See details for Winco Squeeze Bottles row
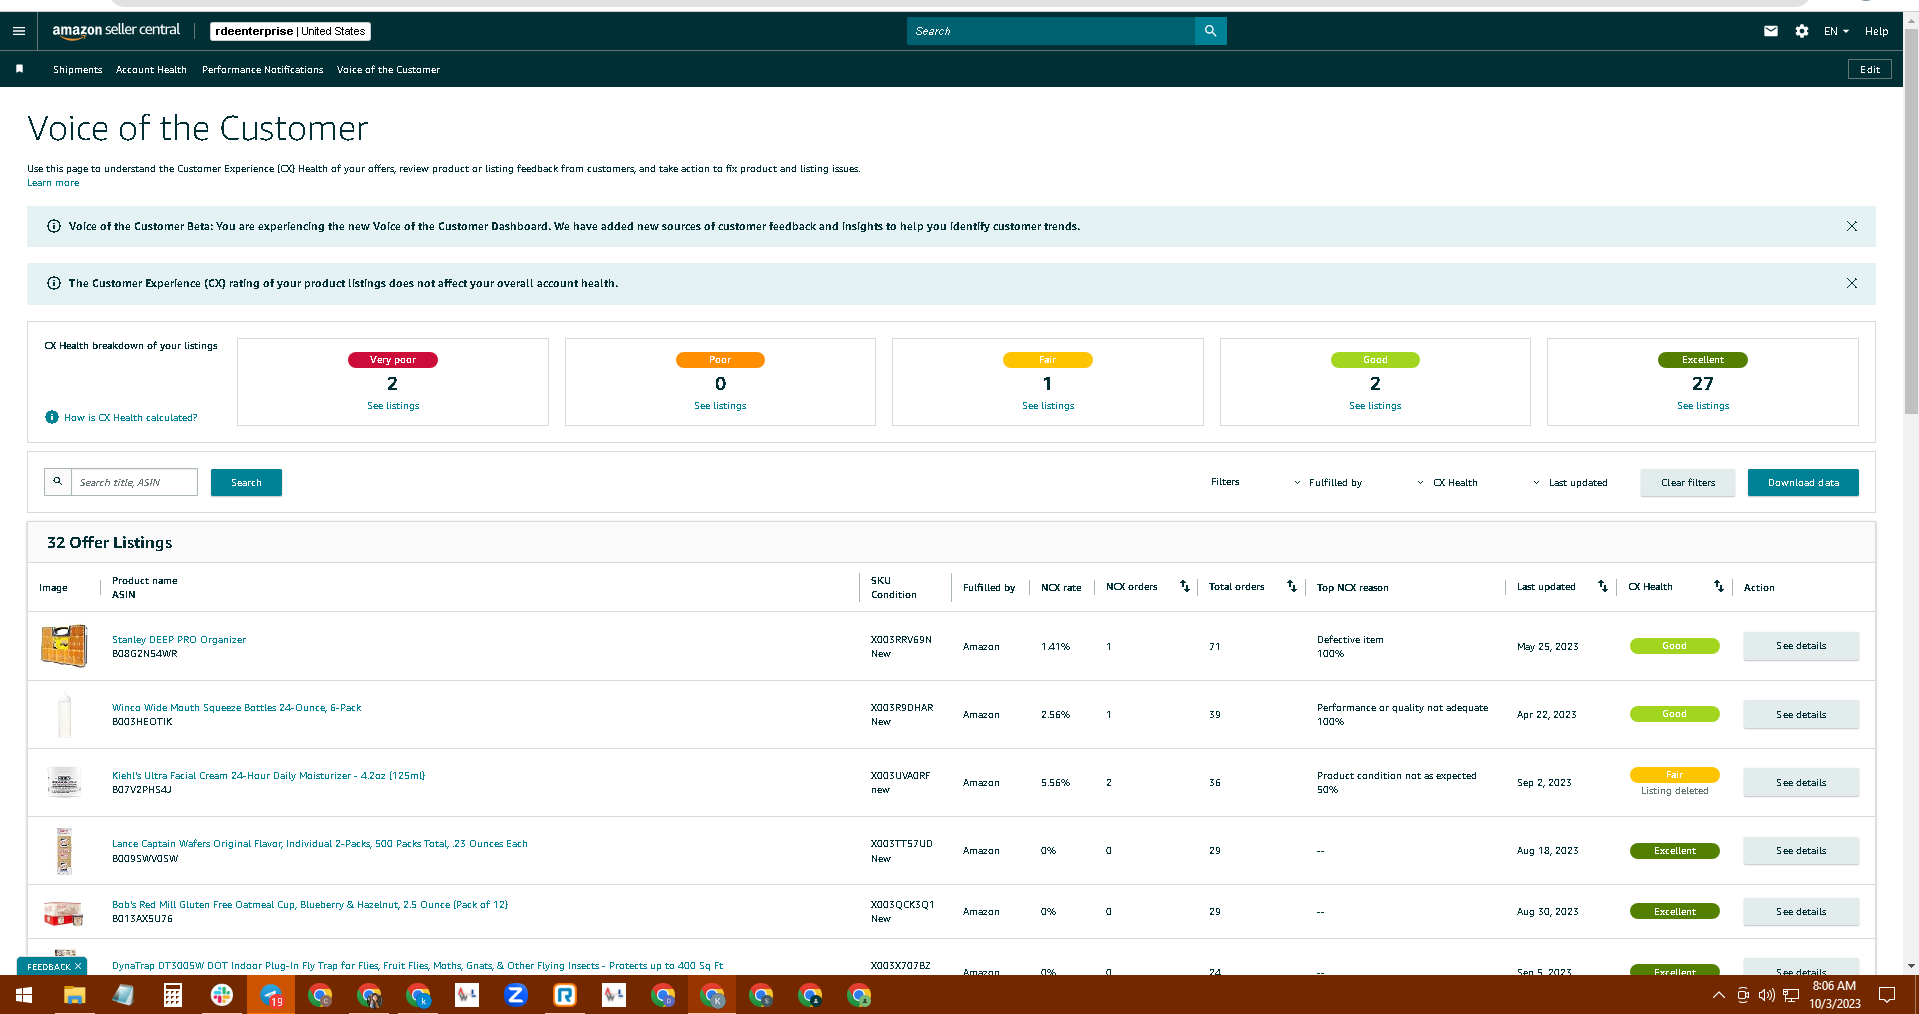Image resolution: width=1919 pixels, height=1014 pixels. pos(1801,714)
